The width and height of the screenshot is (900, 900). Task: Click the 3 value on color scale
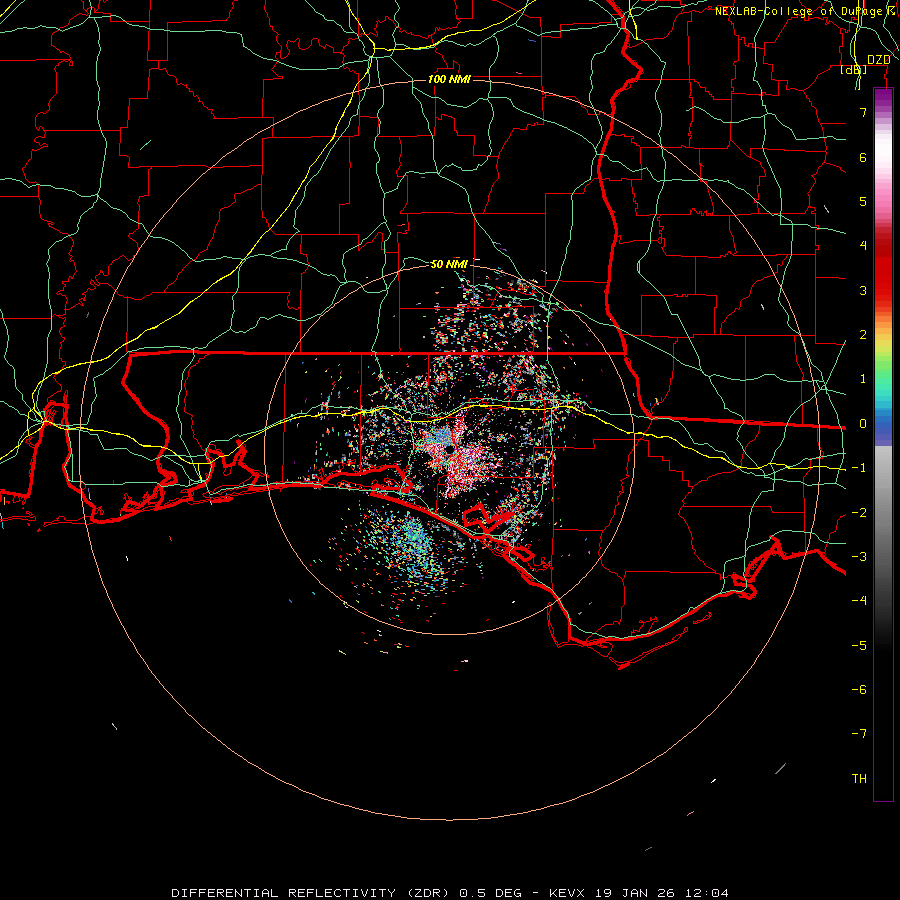(863, 290)
